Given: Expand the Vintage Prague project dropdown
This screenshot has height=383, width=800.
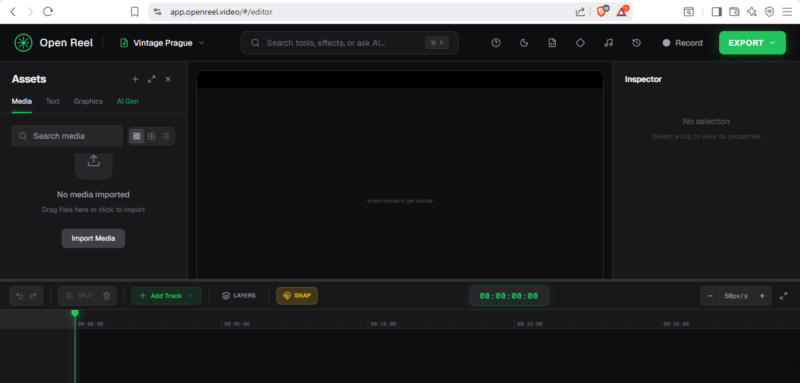Looking at the screenshot, I should [162, 43].
